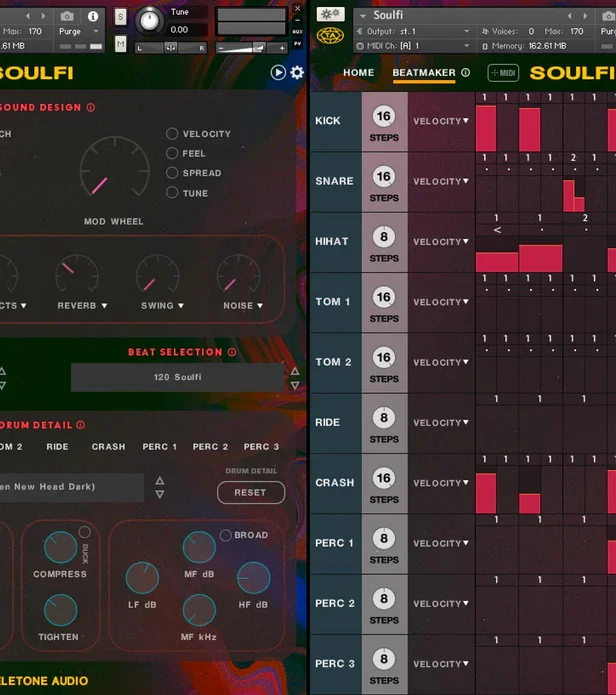
Task: Select previous instrument arrow in right header
Action: pos(569,16)
